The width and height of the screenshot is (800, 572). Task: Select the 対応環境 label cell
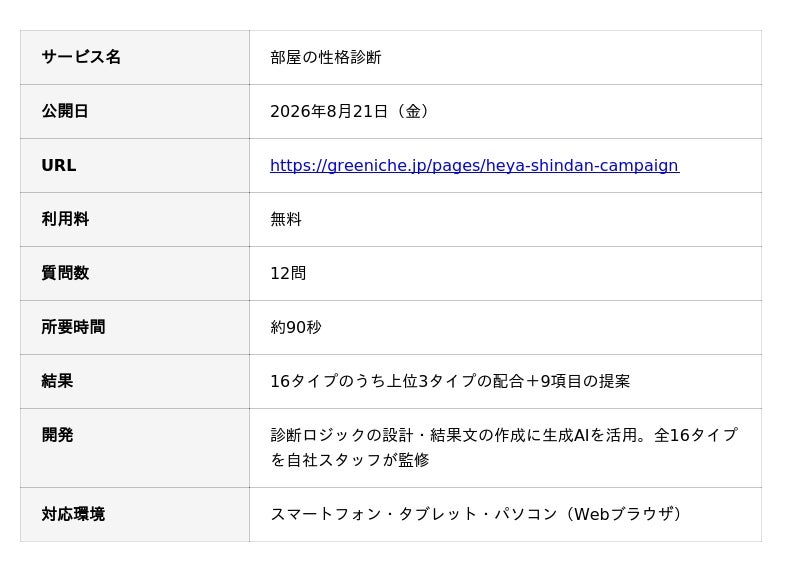coord(135,515)
